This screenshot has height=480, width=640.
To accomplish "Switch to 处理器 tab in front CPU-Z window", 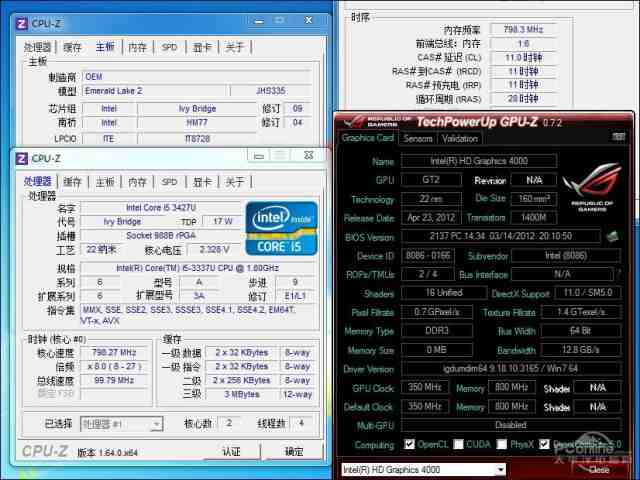I will pos(38,181).
